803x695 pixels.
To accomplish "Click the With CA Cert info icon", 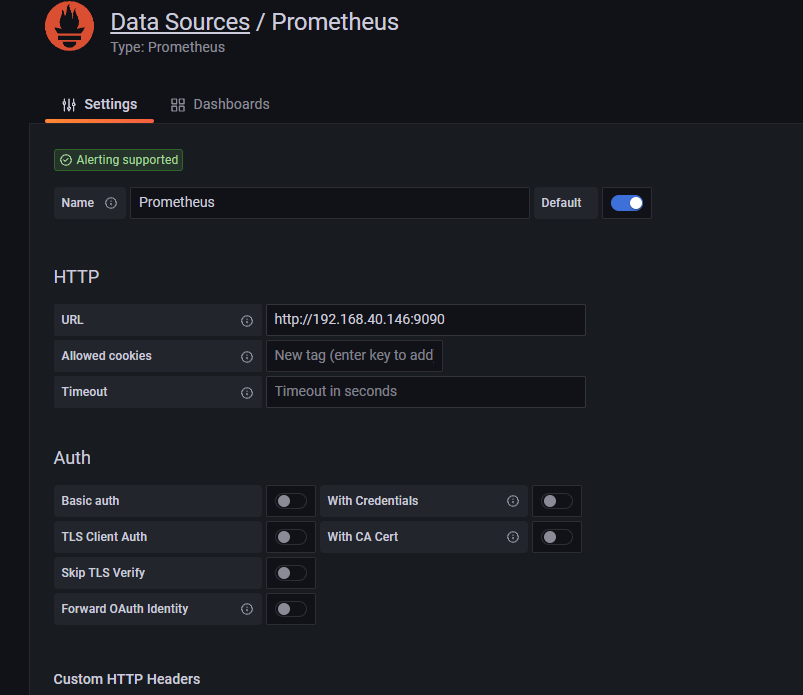I will coord(513,537).
